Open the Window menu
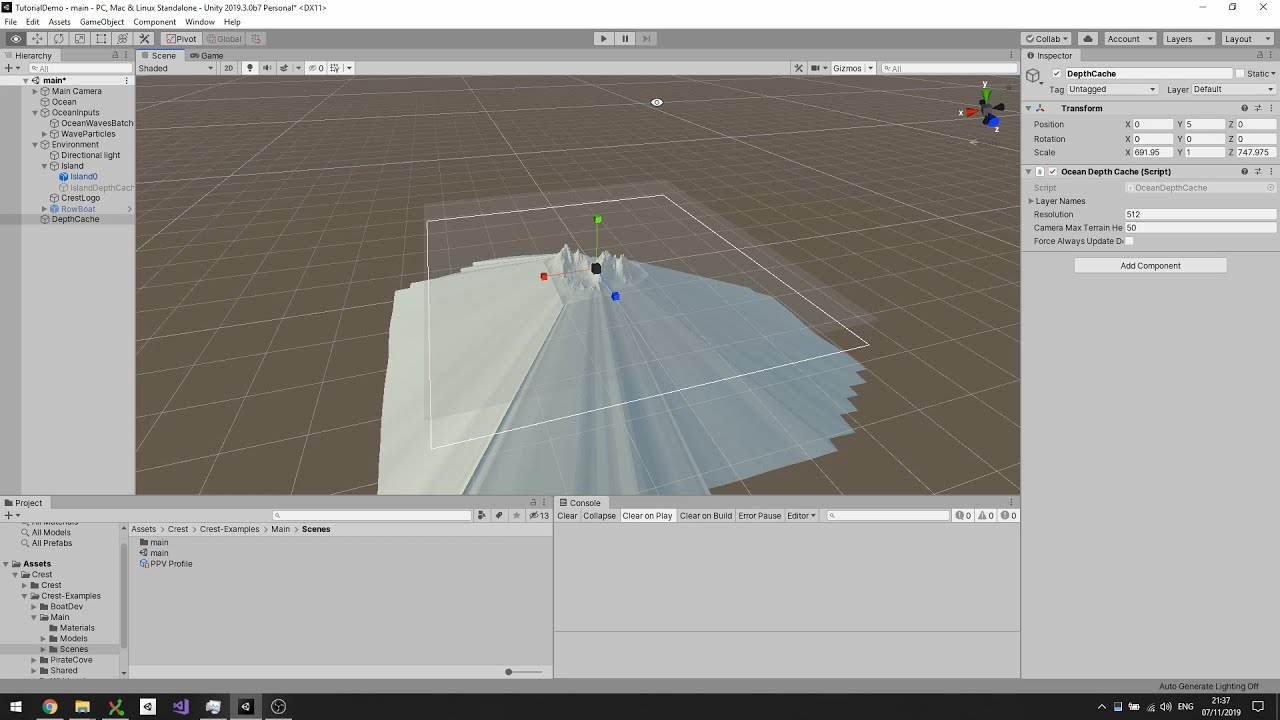This screenshot has height=720, width=1280. click(199, 22)
